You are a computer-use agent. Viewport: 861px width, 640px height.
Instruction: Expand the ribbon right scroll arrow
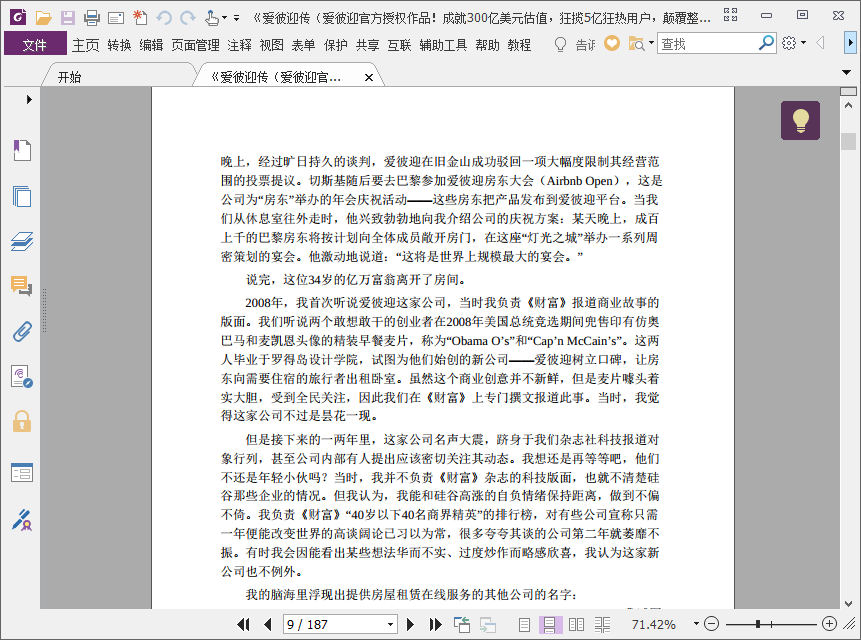[851, 43]
